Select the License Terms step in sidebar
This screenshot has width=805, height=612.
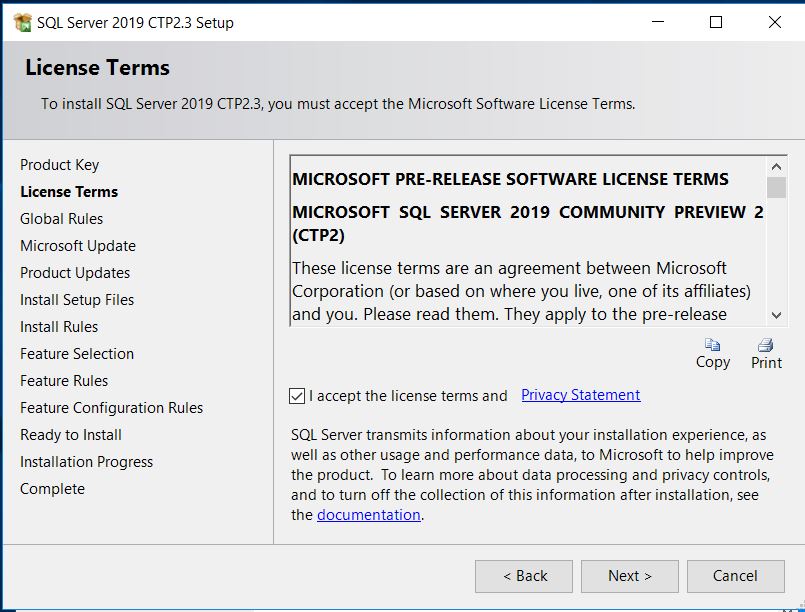click(x=69, y=191)
